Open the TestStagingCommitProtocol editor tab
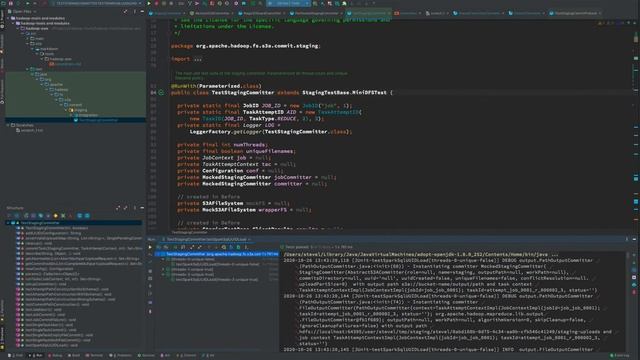 point(576,13)
